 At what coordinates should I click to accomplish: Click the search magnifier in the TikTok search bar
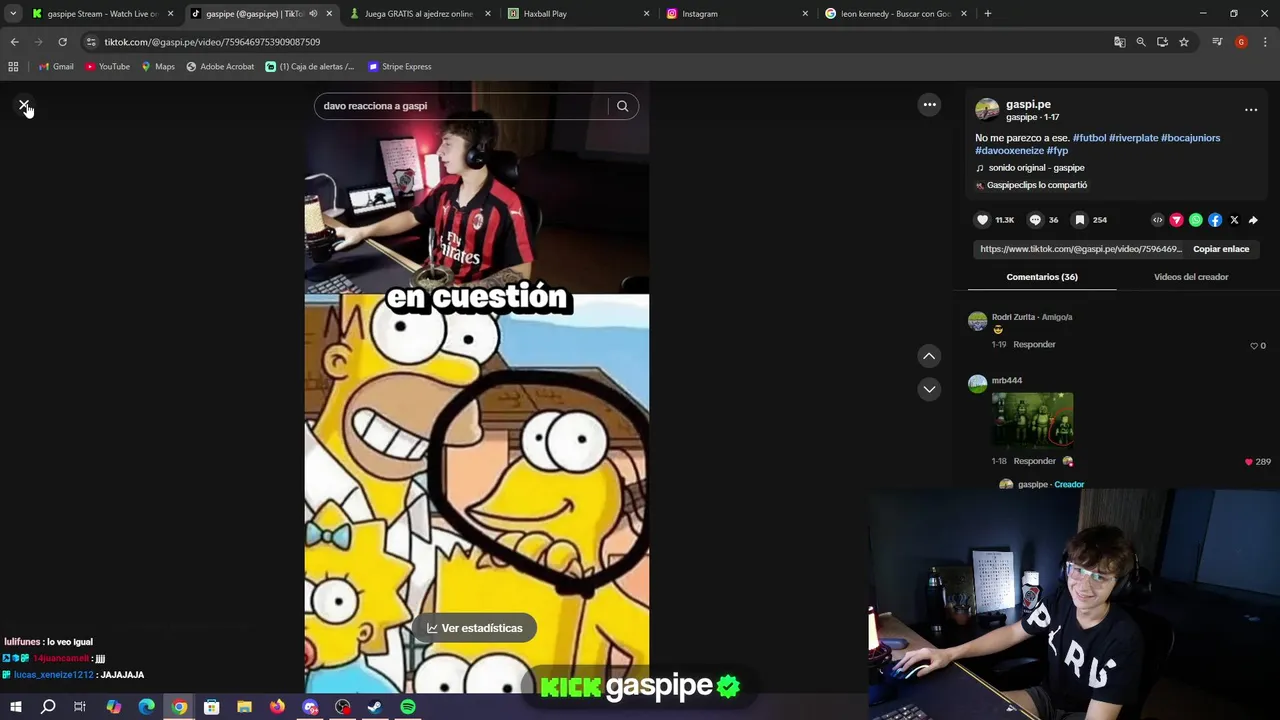[622, 106]
